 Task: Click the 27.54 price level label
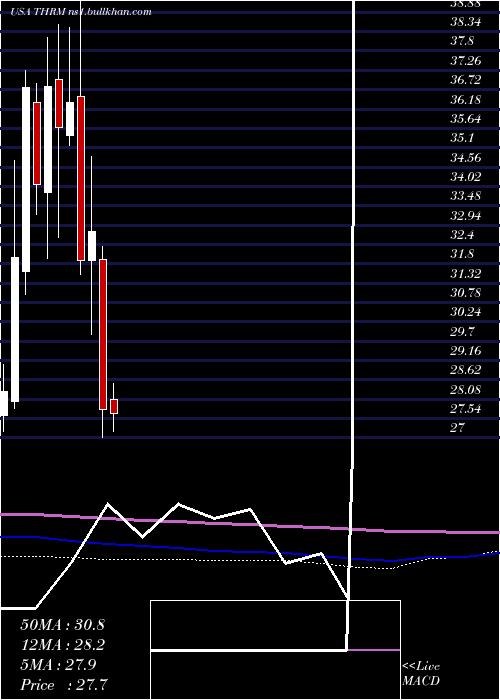click(x=466, y=409)
